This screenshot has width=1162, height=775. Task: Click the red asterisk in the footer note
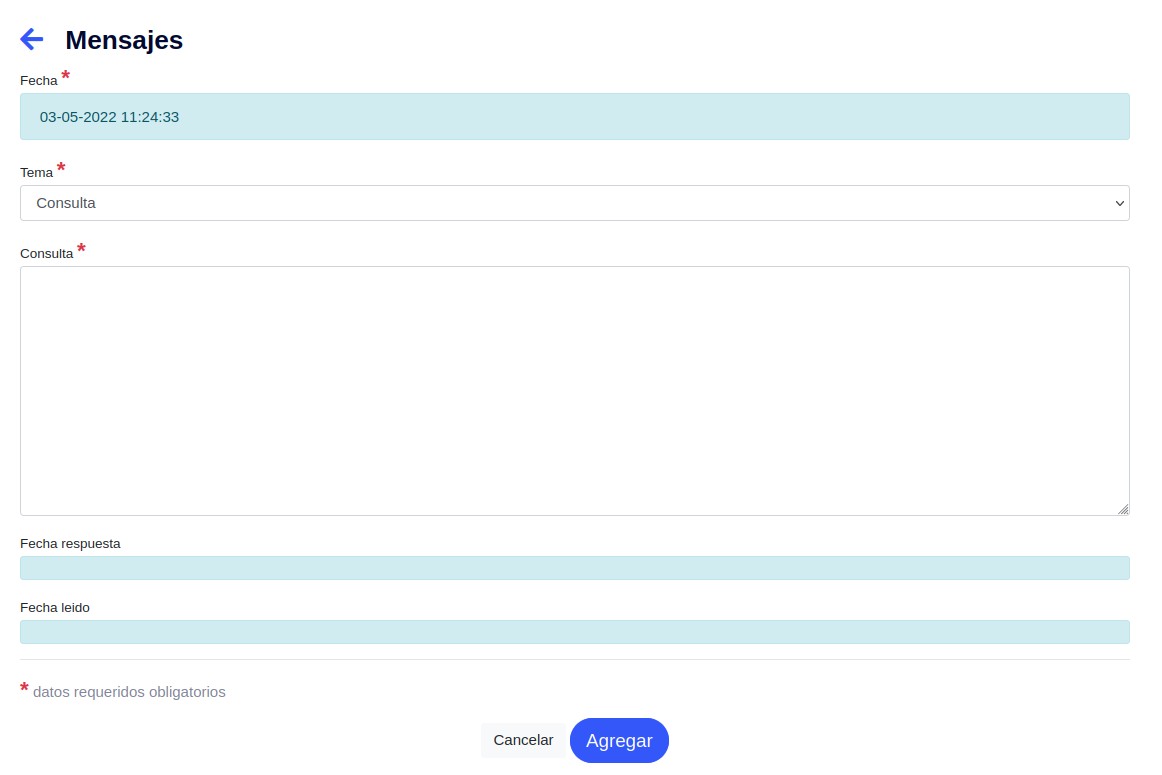tap(24, 689)
